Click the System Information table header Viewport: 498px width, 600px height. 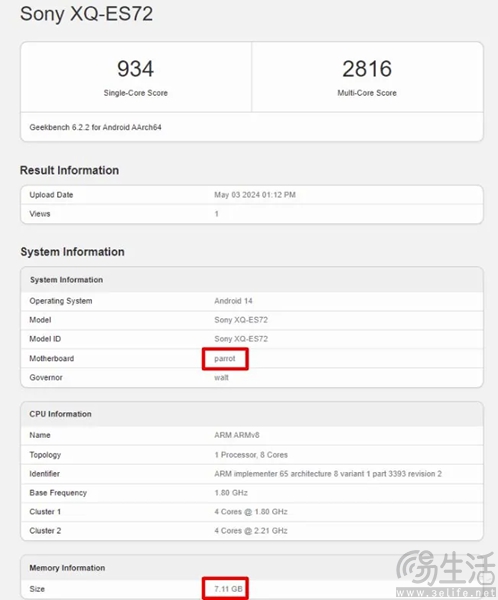[x=66, y=280]
